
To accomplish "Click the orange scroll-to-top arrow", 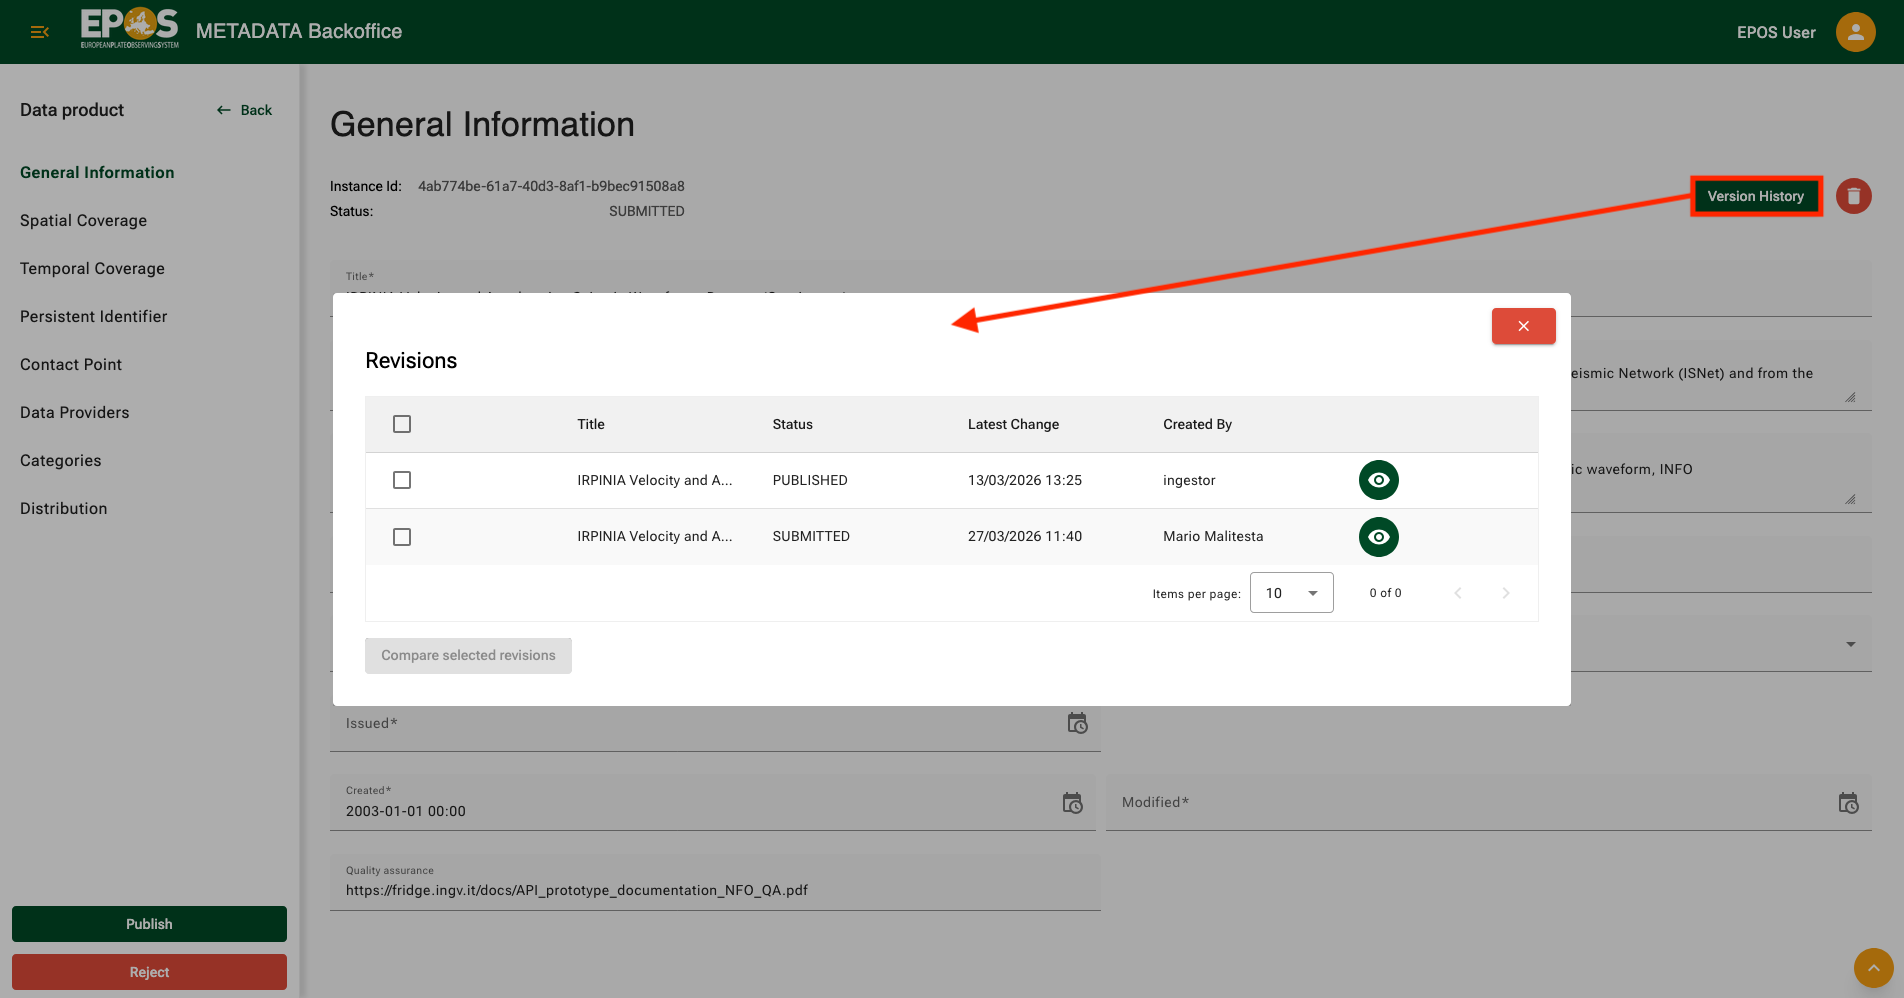I will point(1873,968).
